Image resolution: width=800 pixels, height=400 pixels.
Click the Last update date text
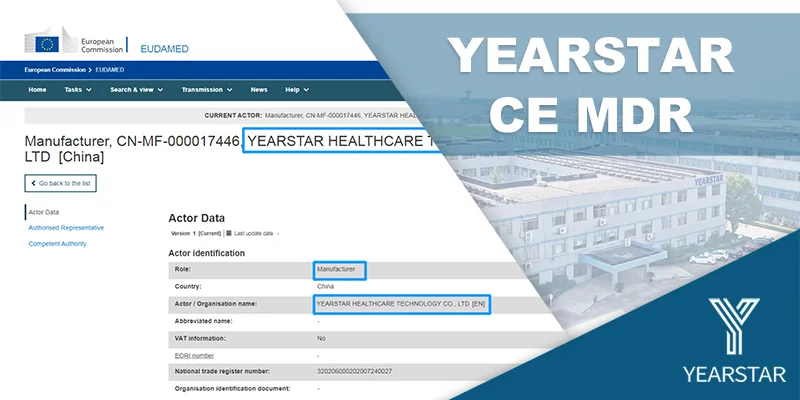(x=254, y=234)
